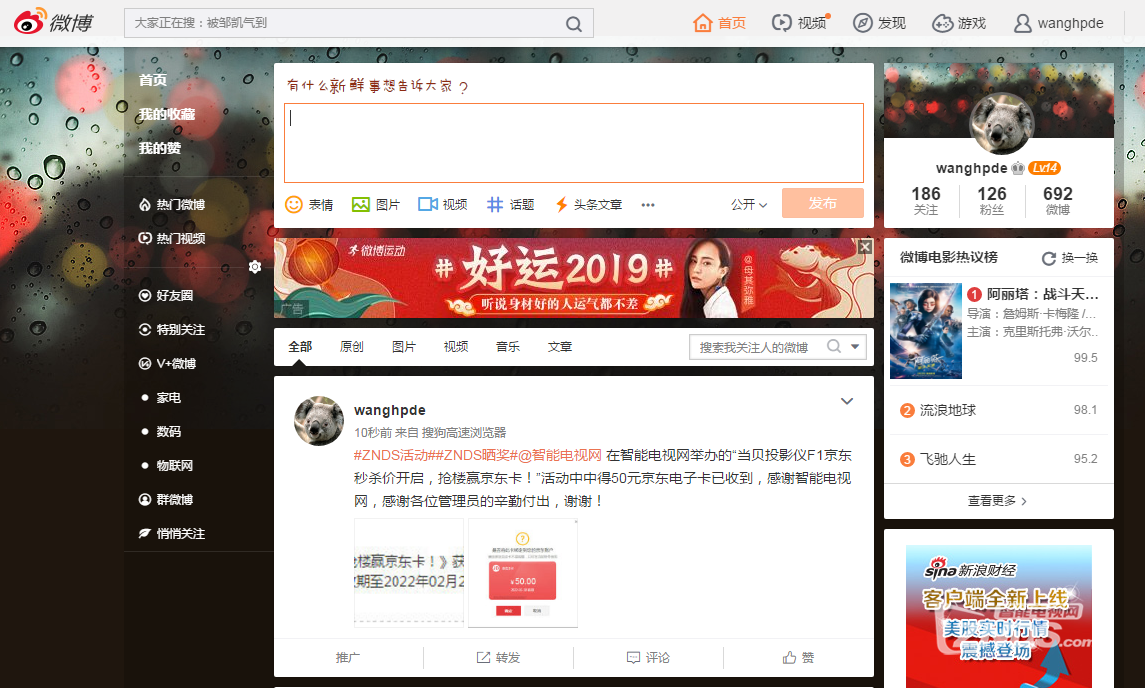
Task: Click wanghpde koala avatar in post
Action: coord(319,421)
